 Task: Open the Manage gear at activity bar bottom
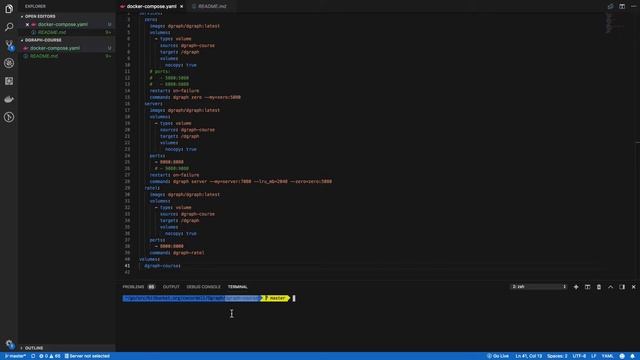point(9,344)
